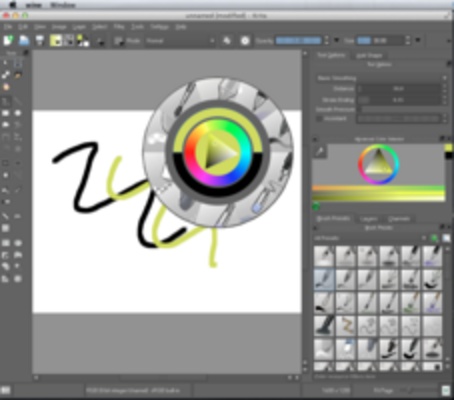Select the Rectangle shape tool in toolbox

pyautogui.click(x=6, y=113)
